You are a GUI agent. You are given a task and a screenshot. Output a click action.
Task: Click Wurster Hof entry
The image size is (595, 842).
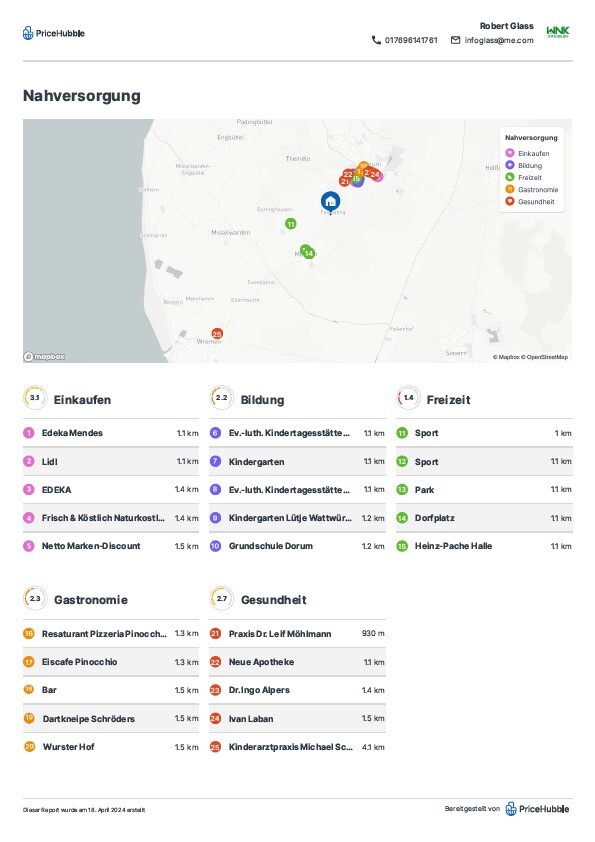(x=111, y=747)
